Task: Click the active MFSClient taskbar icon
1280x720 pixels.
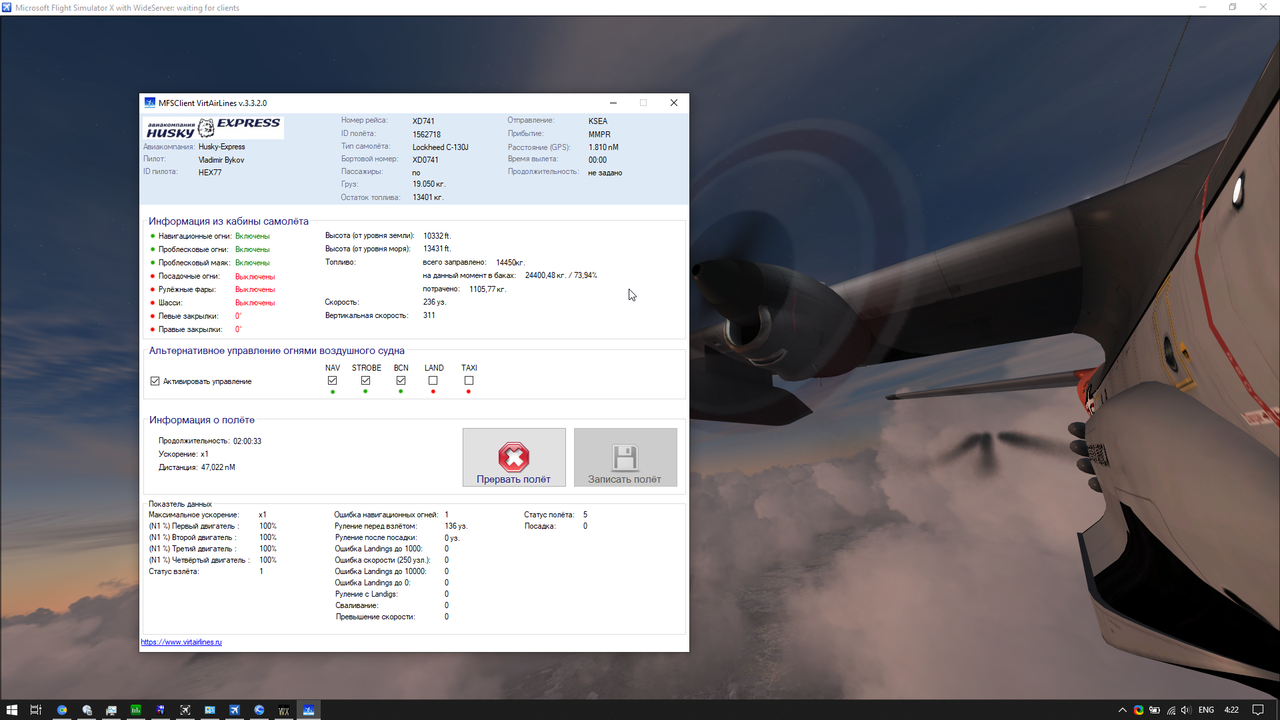Action: (x=309, y=710)
